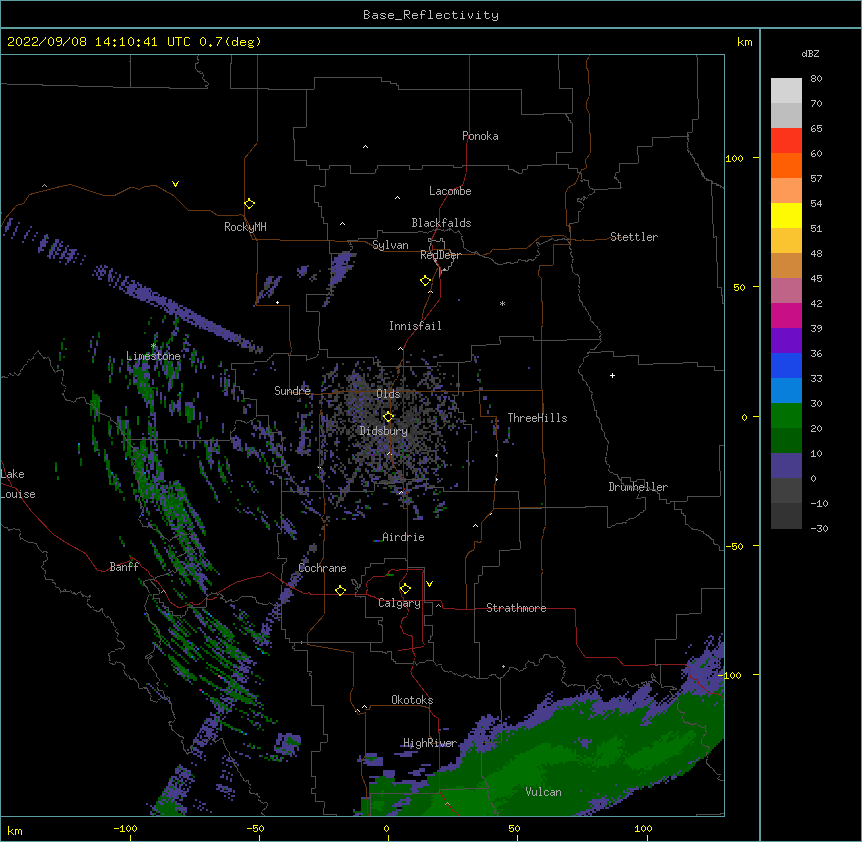Click the ThreeHills town label
This screenshot has height=842, width=862.
pyautogui.click(x=537, y=418)
